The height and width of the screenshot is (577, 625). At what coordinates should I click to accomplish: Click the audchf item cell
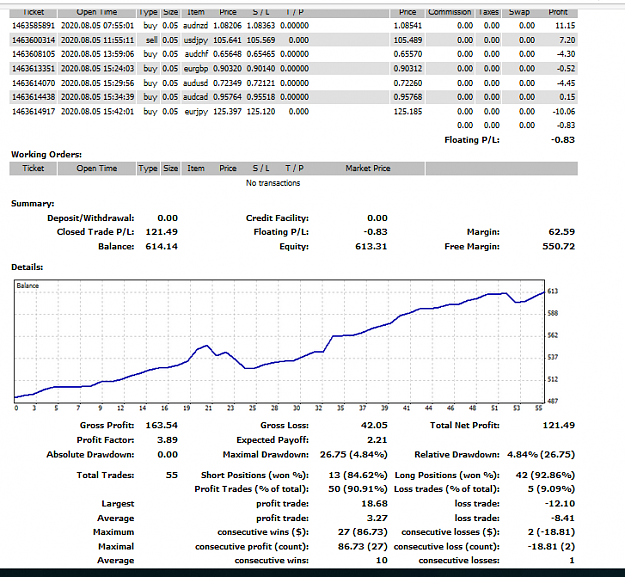[196, 54]
